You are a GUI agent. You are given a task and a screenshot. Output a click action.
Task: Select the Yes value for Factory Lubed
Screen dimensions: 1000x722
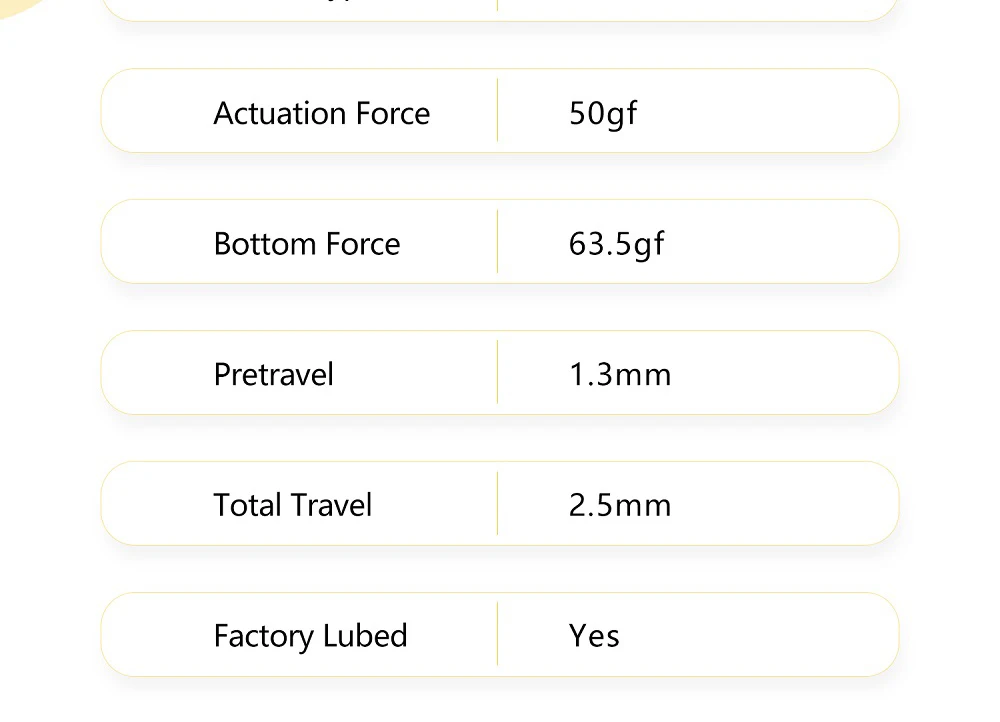point(594,636)
